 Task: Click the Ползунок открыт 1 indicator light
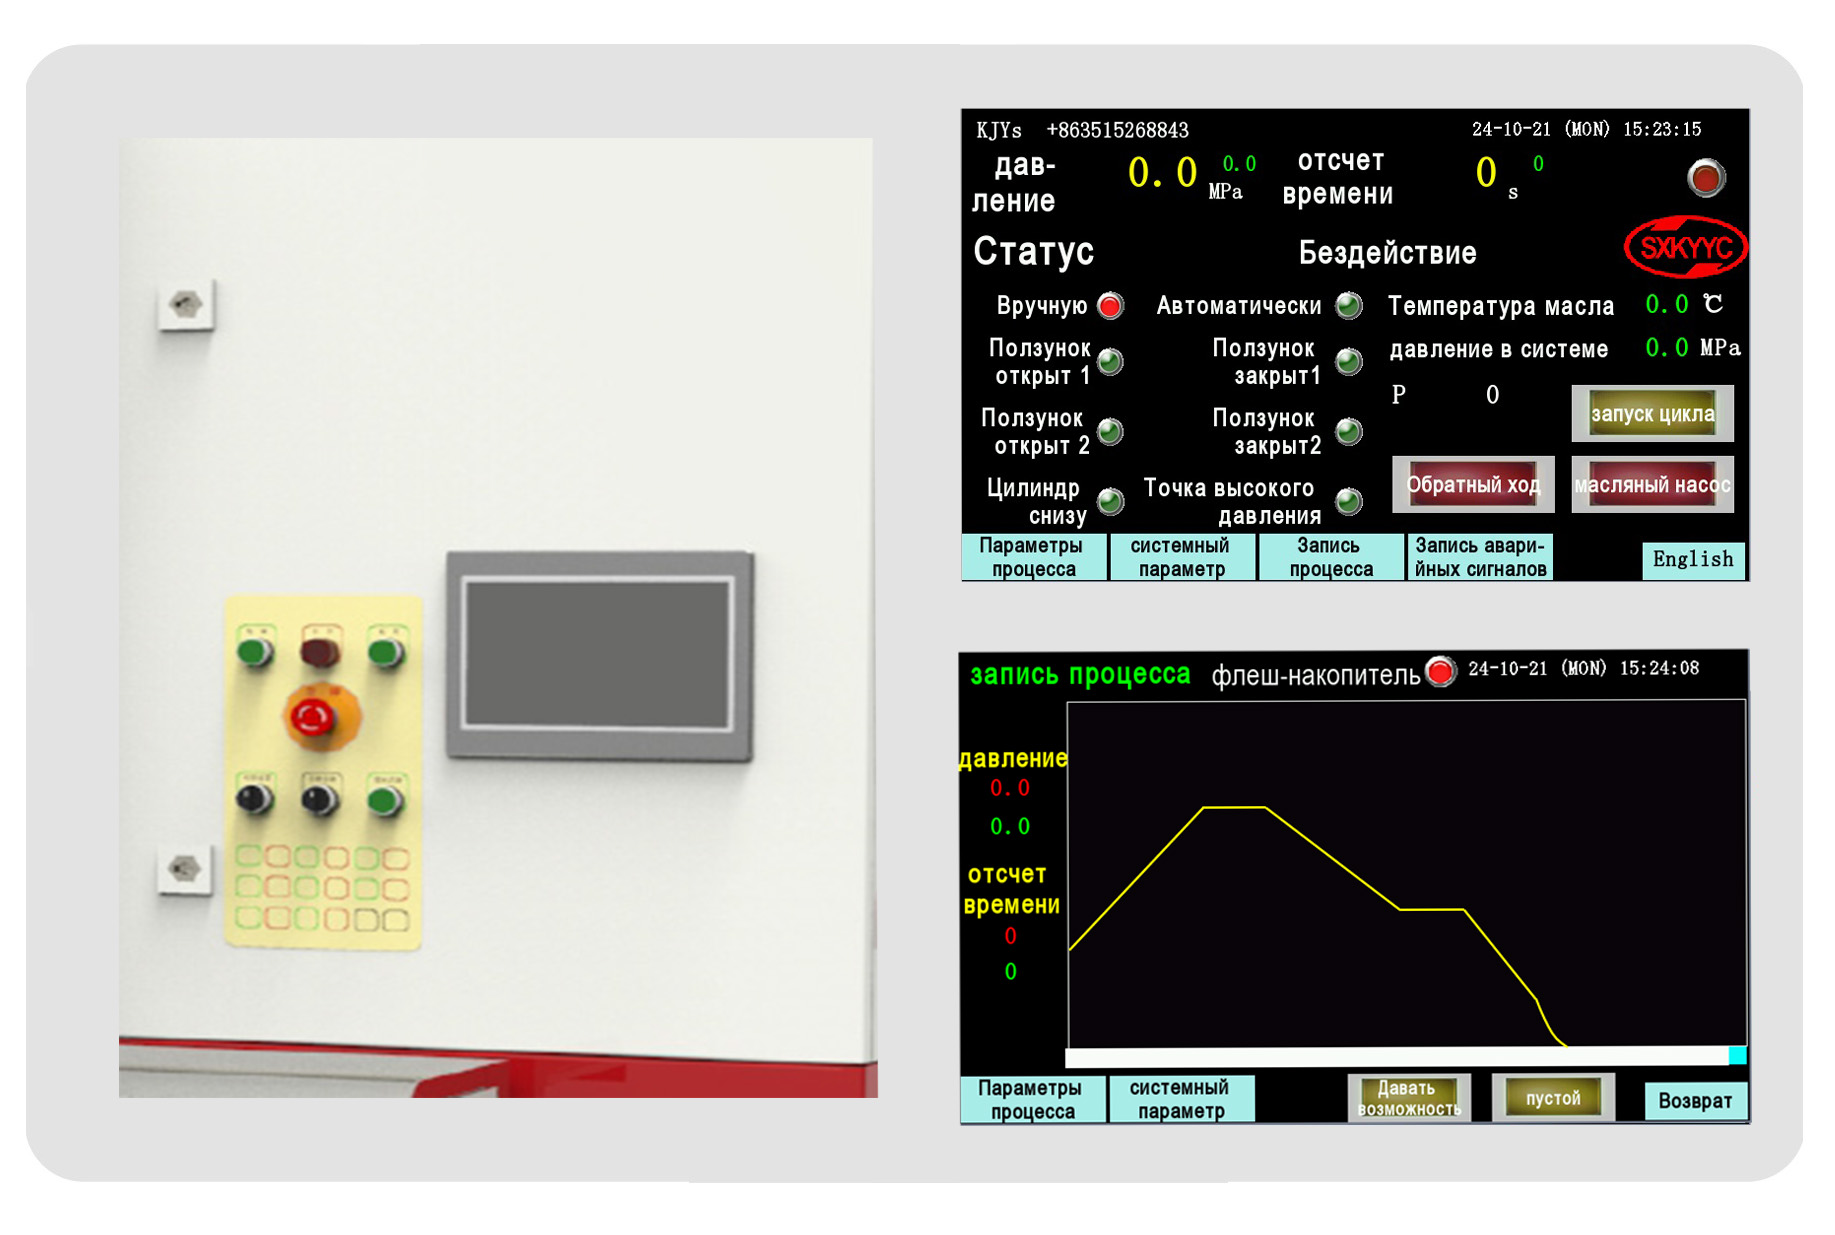[1110, 361]
